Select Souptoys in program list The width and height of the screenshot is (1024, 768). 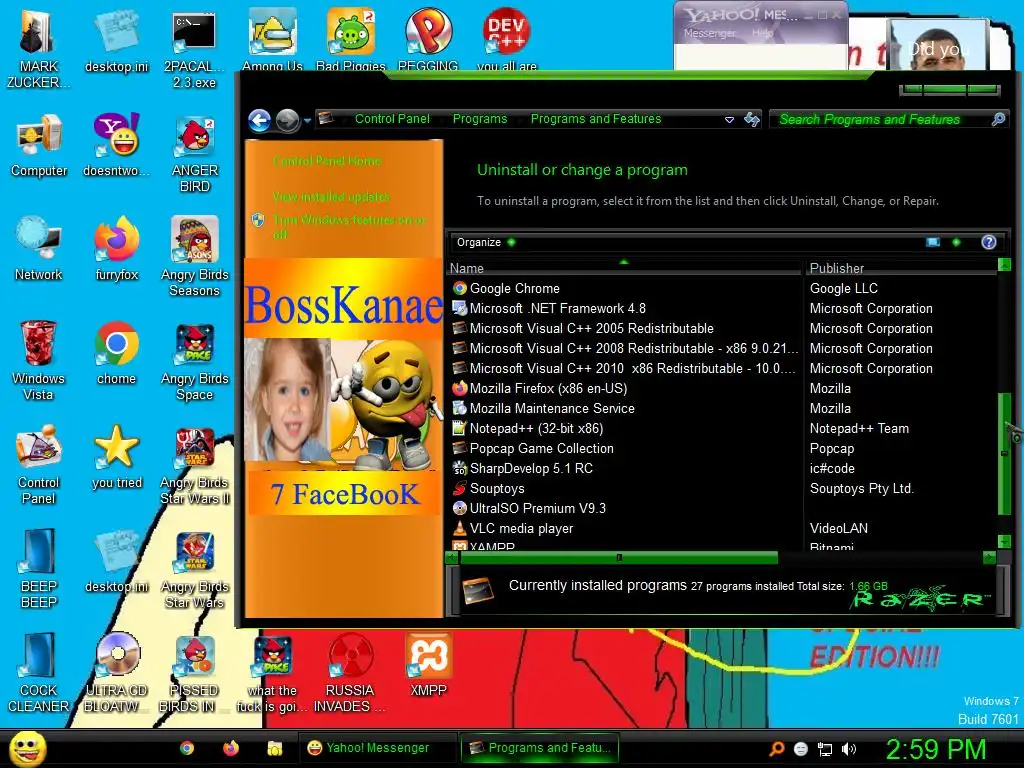tap(497, 488)
